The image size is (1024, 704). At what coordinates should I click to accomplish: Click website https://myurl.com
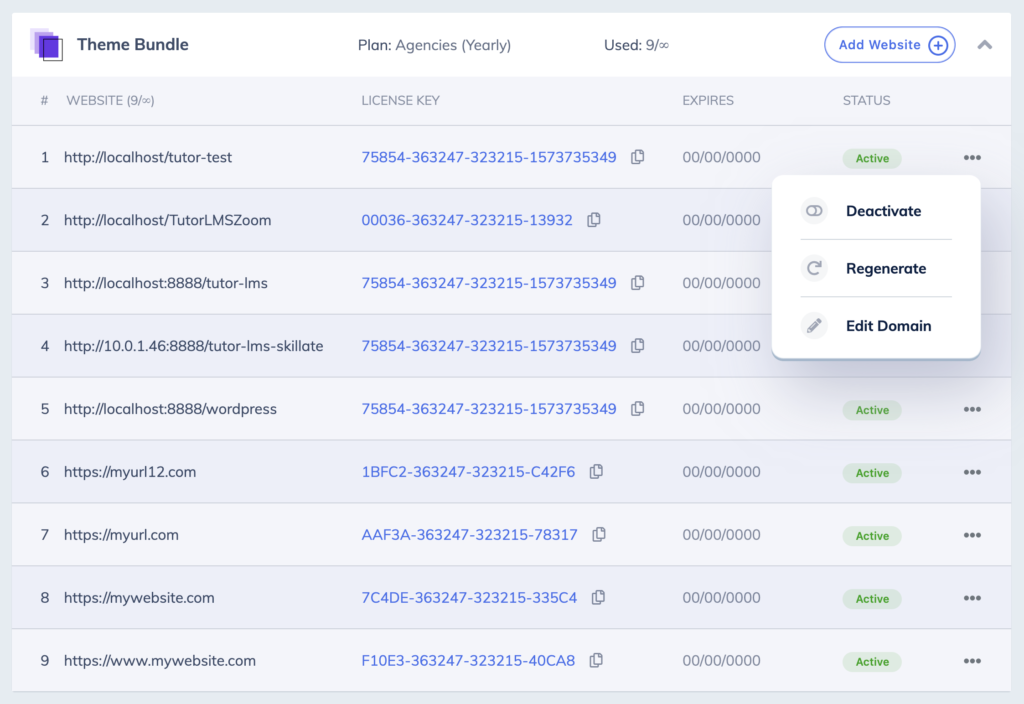pos(121,535)
